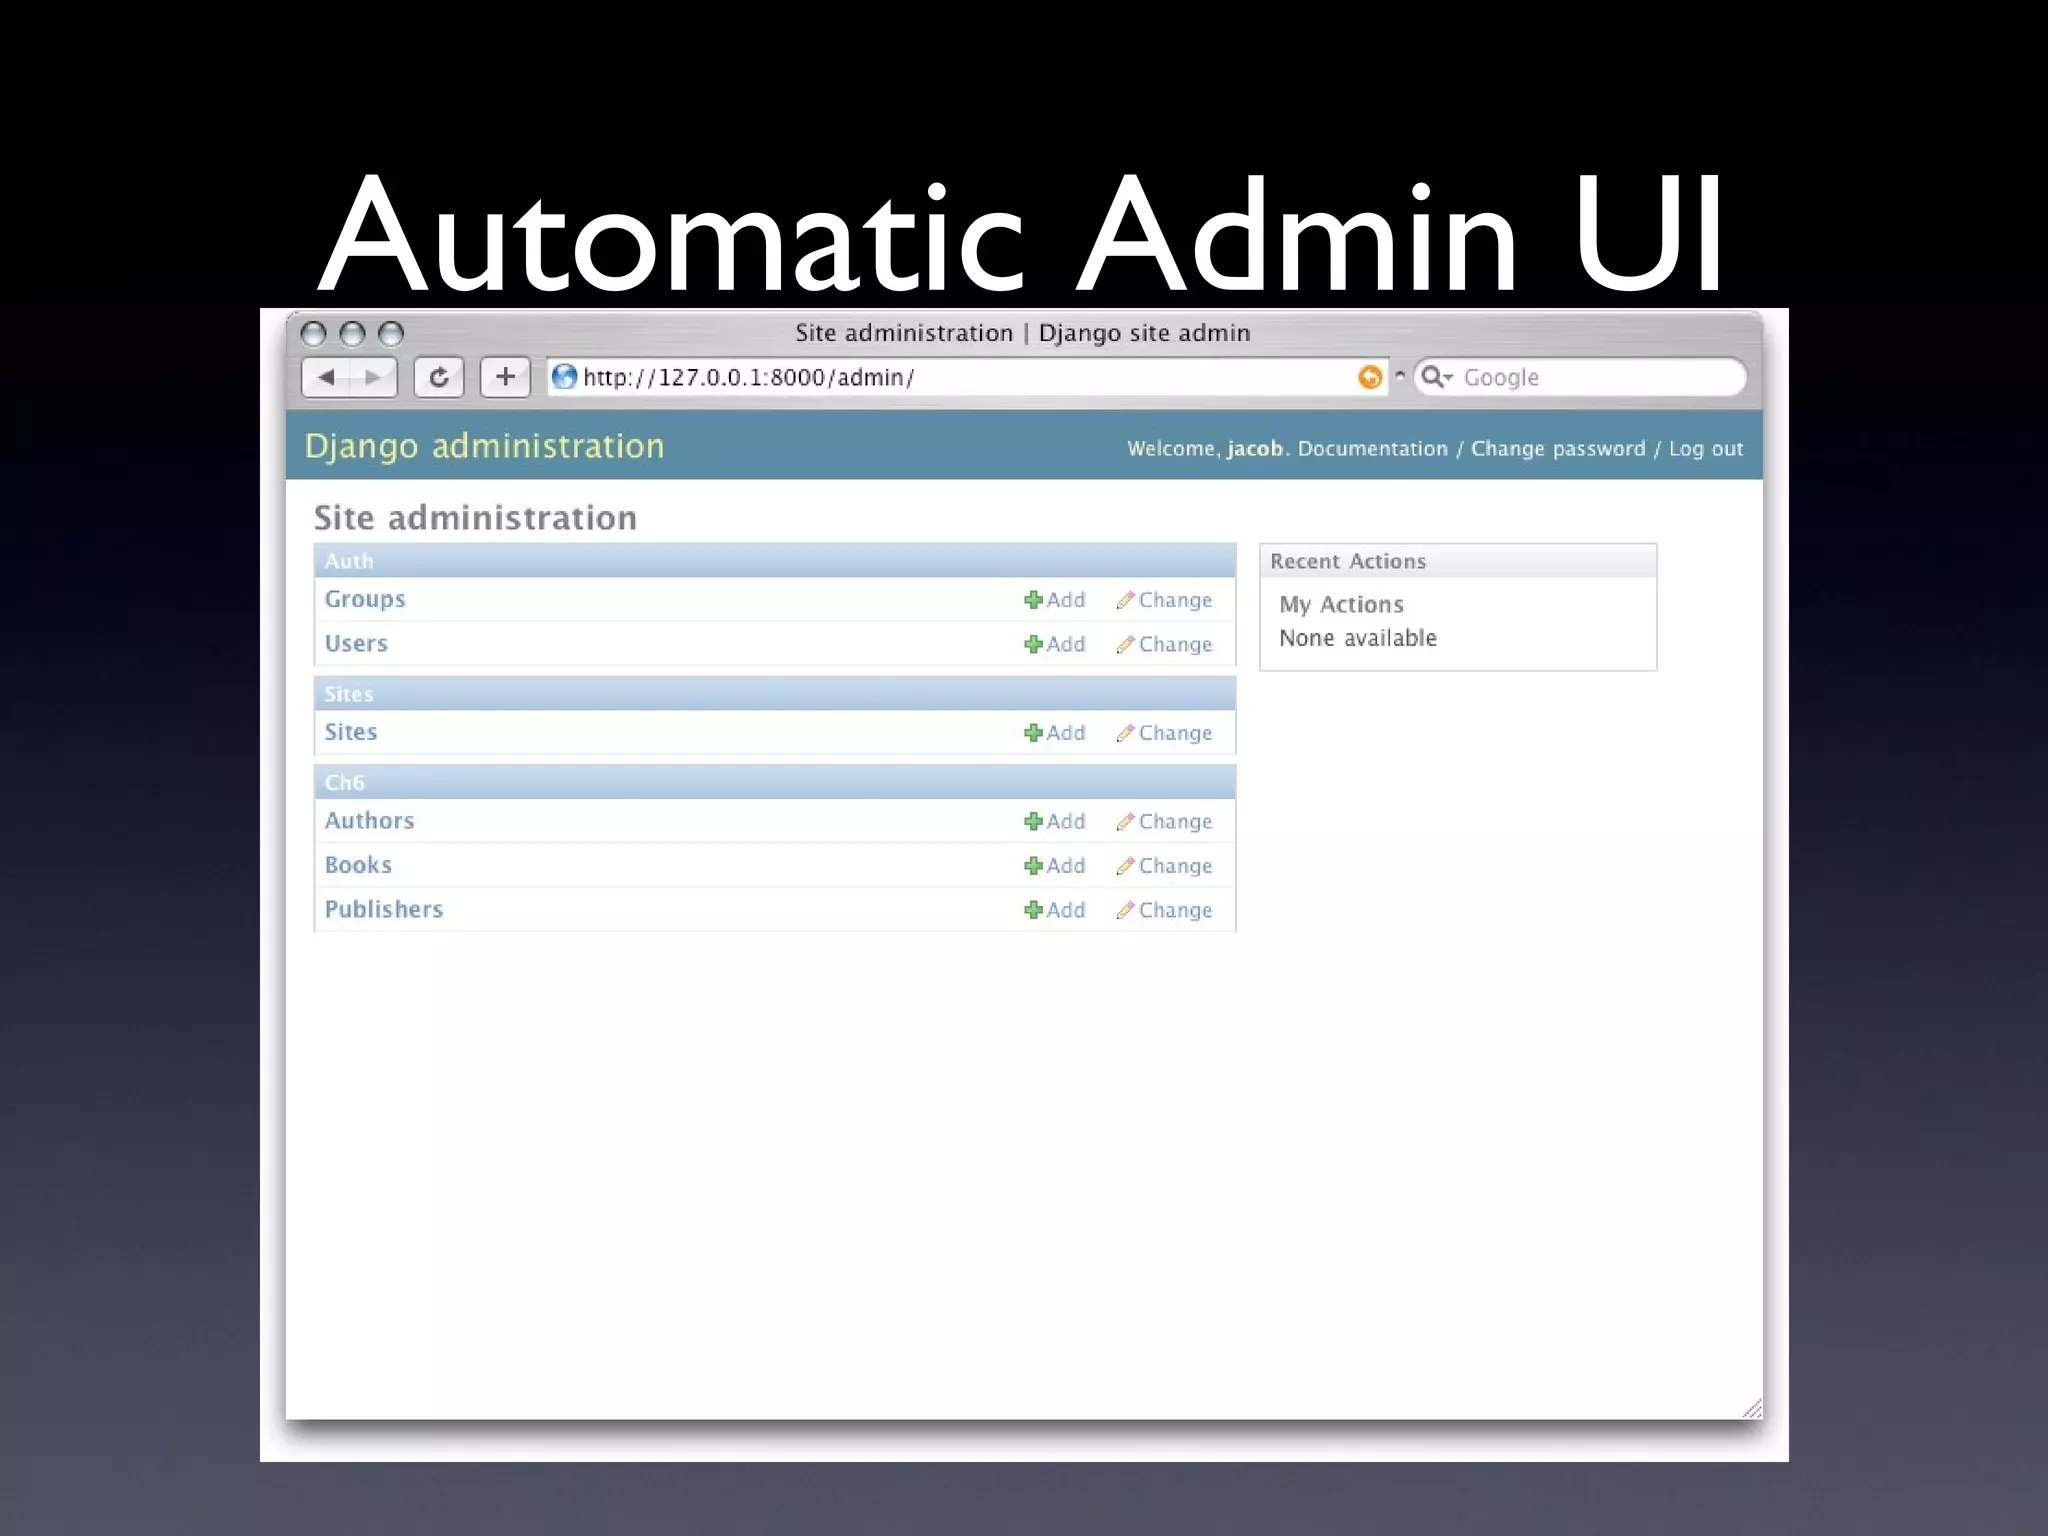Click the Change password link
The width and height of the screenshot is (2048, 1536).
pos(1558,449)
